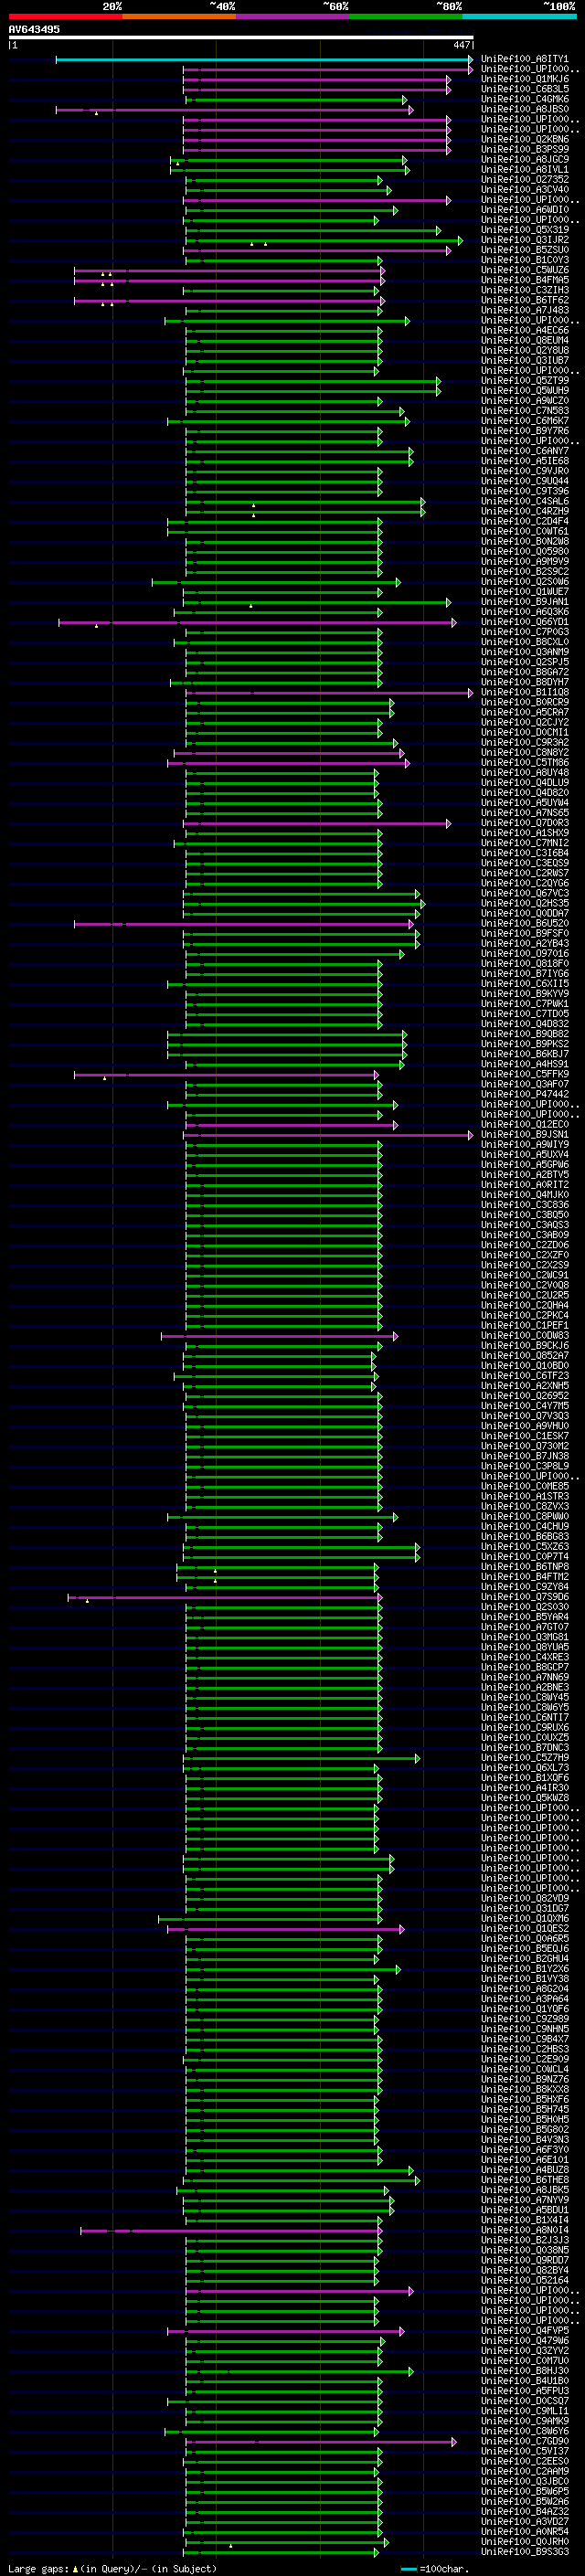Viewport: 585px width, 2576px height.
Task: Click the cyan ~100% identity legend segment
Action: [520, 16]
